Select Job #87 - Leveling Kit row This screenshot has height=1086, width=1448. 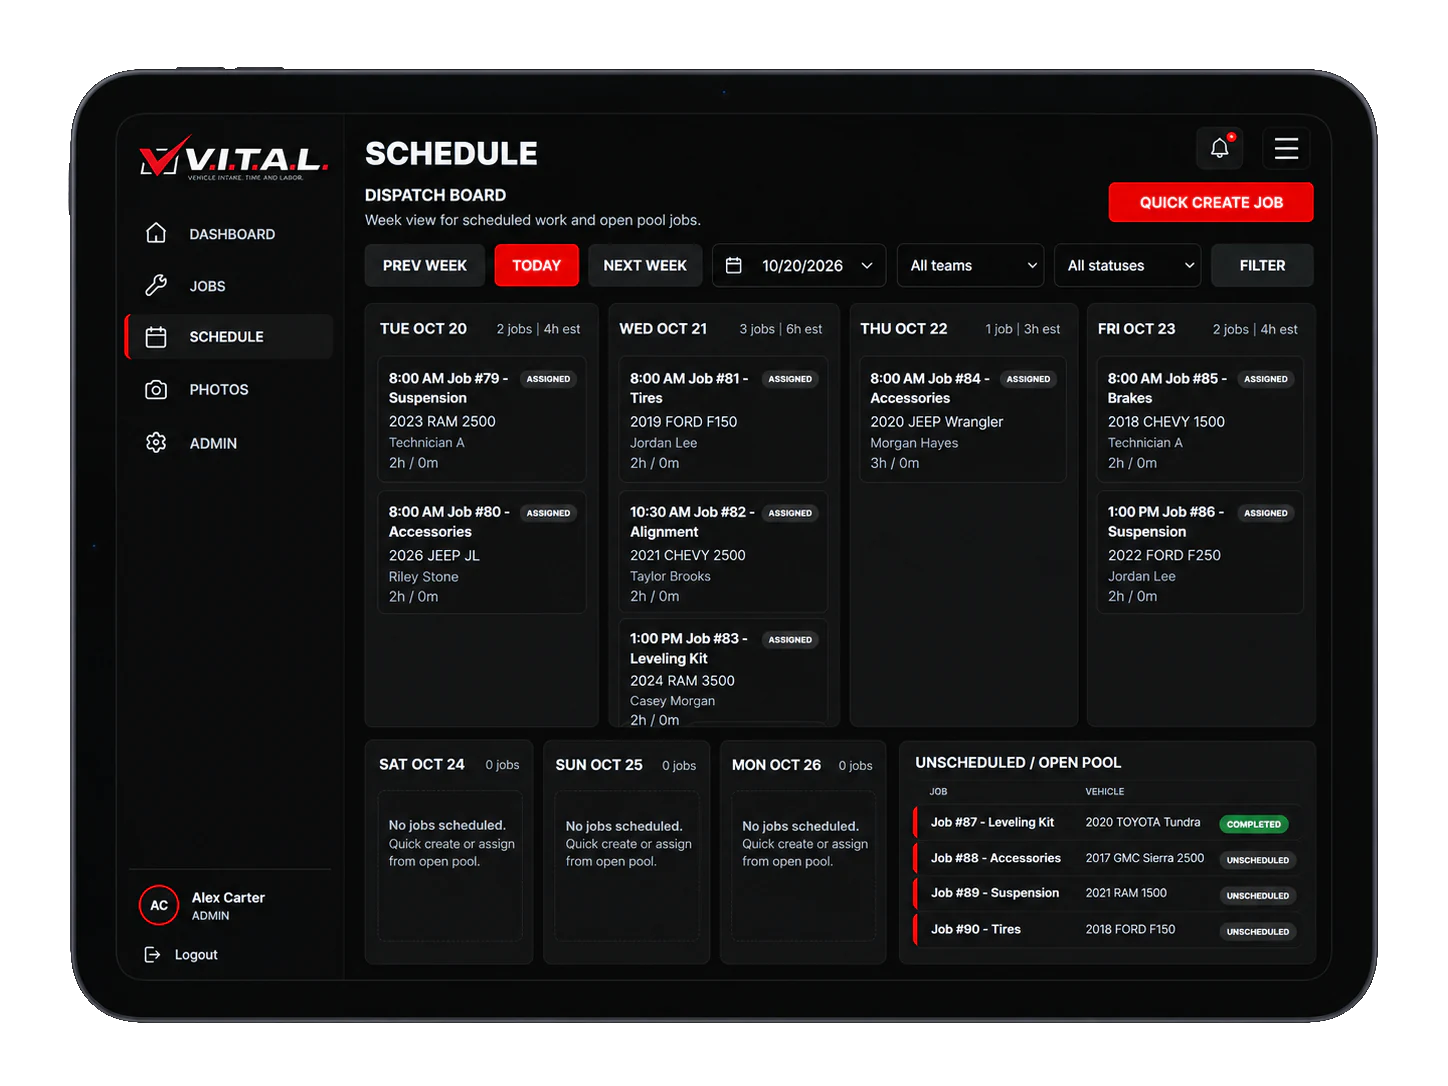click(1107, 822)
